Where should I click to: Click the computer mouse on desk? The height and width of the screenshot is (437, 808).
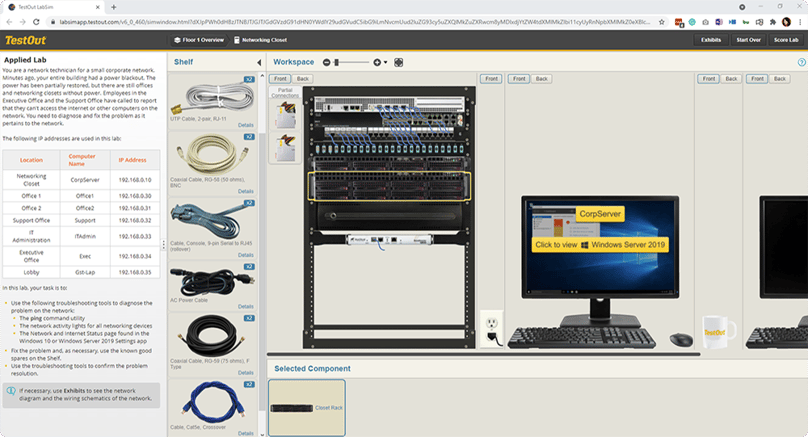point(681,340)
